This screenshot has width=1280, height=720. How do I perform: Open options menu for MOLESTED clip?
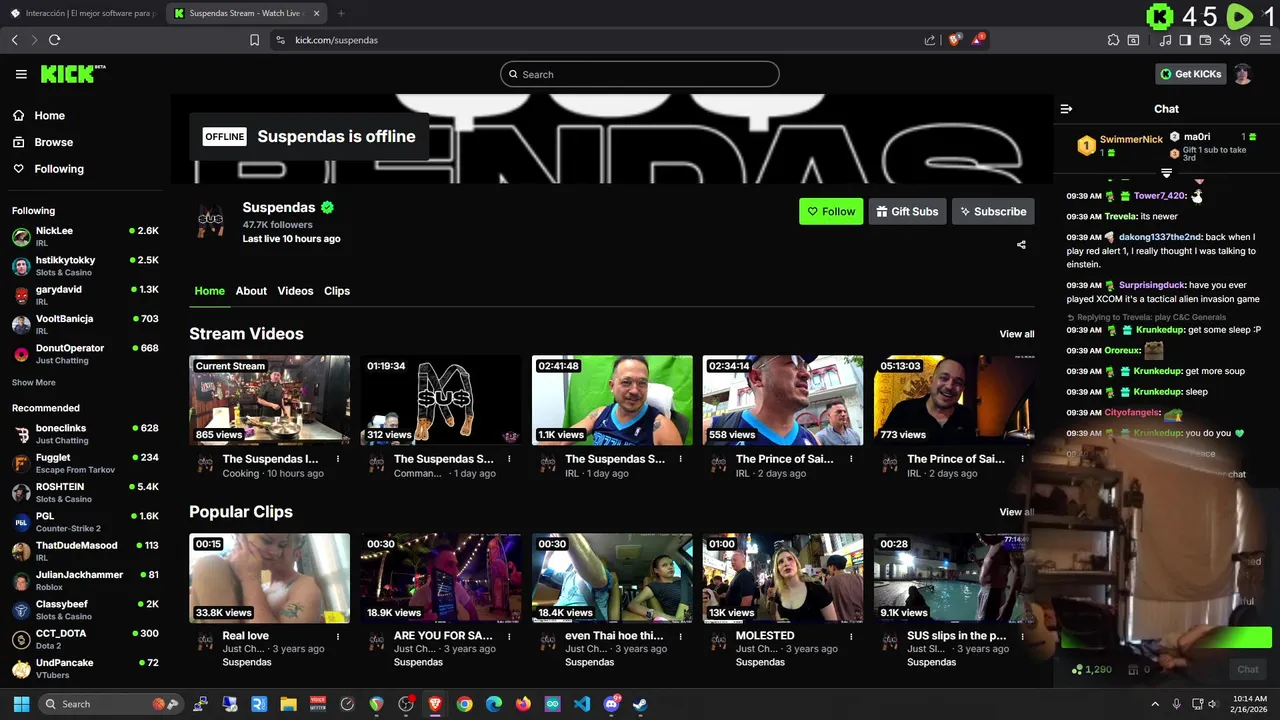(x=851, y=636)
